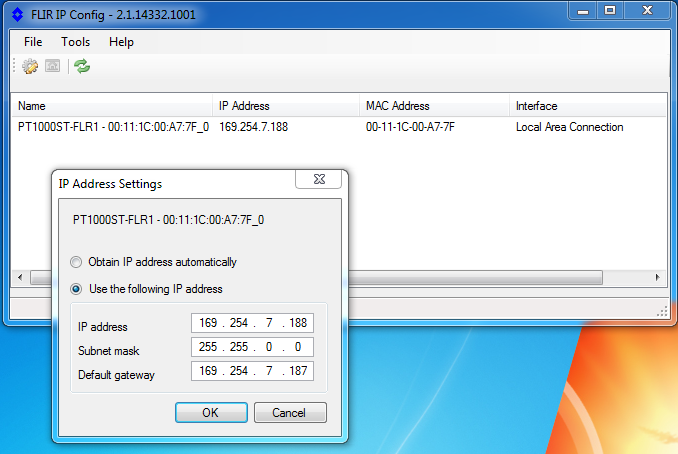Screen dimensions: 678x454
Task: Select Use the following IP address
Action: 77,289
